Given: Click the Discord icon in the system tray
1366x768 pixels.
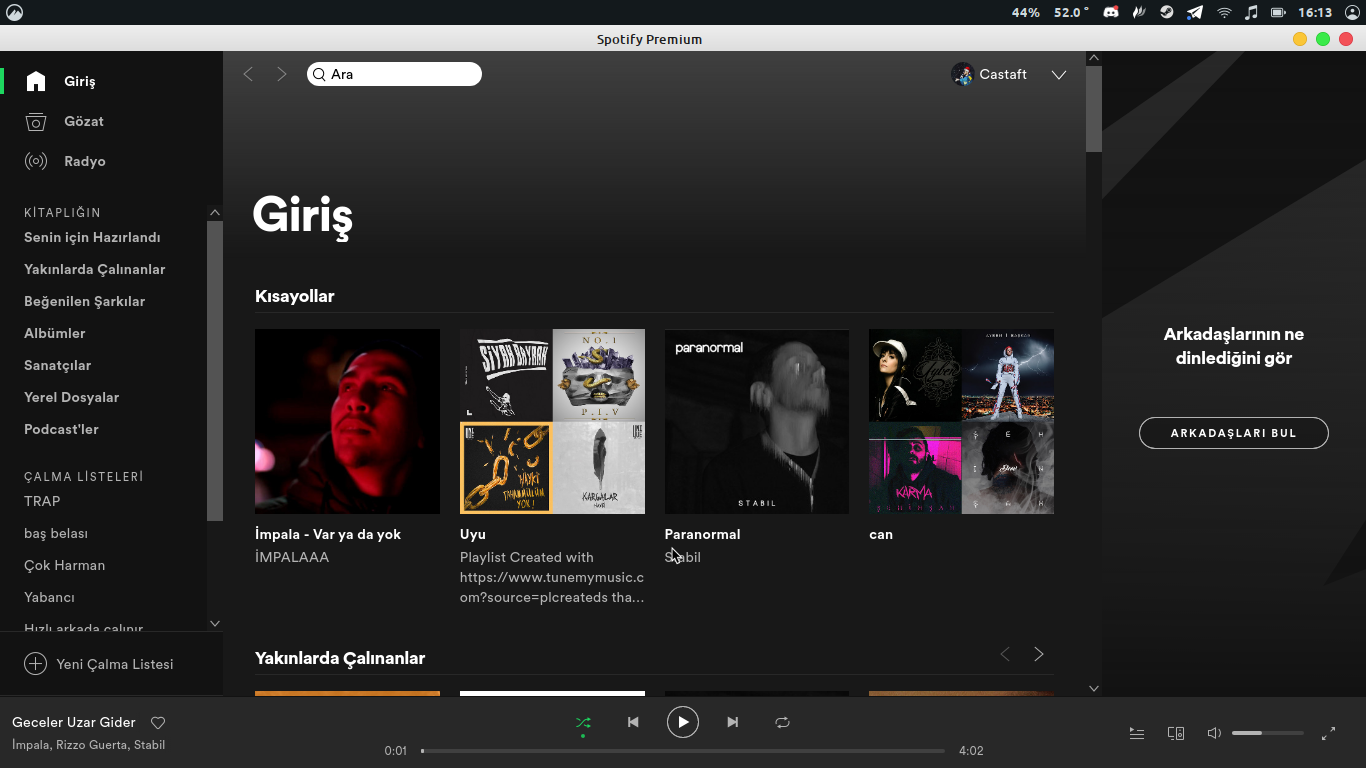Looking at the screenshot, I should (1110, 12).
